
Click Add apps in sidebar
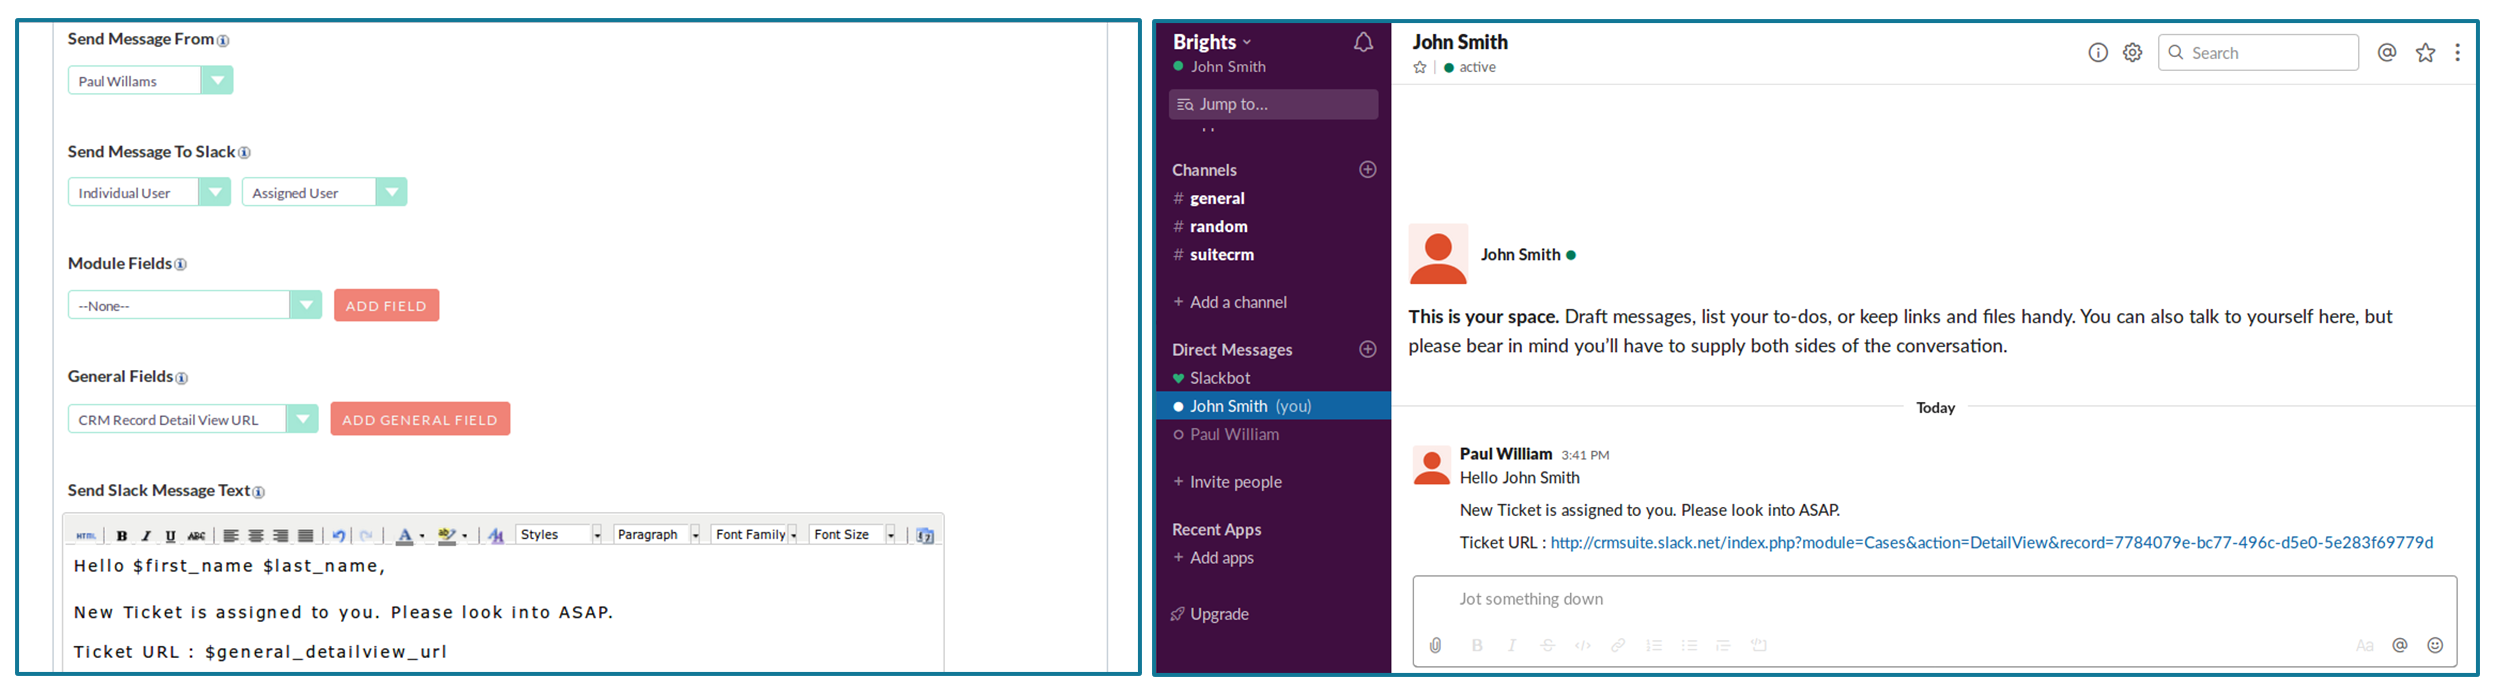[1213, 558]
